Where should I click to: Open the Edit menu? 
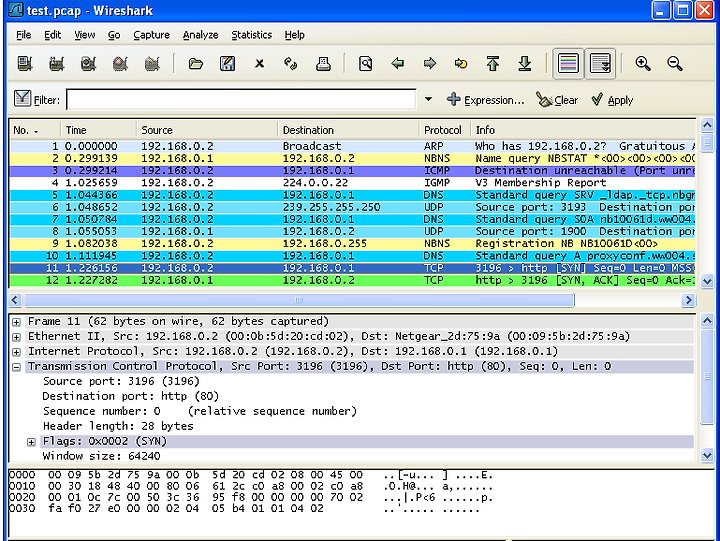[x=53, y=35]
